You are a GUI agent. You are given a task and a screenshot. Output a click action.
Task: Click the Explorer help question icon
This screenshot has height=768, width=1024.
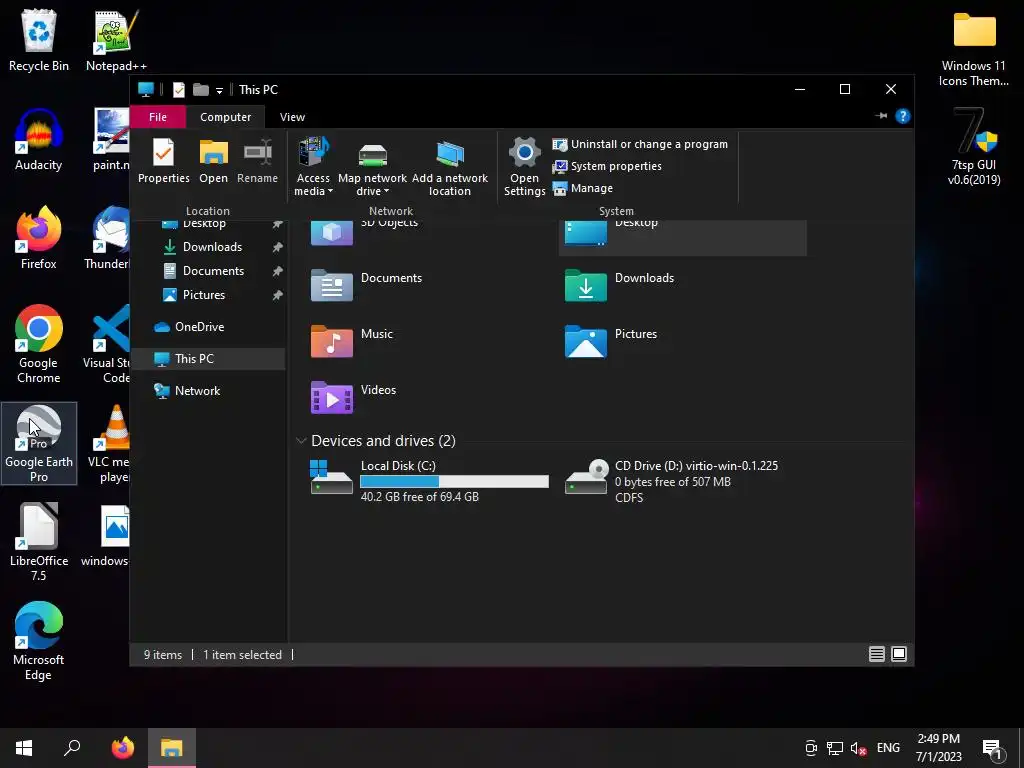pos(903,116)
